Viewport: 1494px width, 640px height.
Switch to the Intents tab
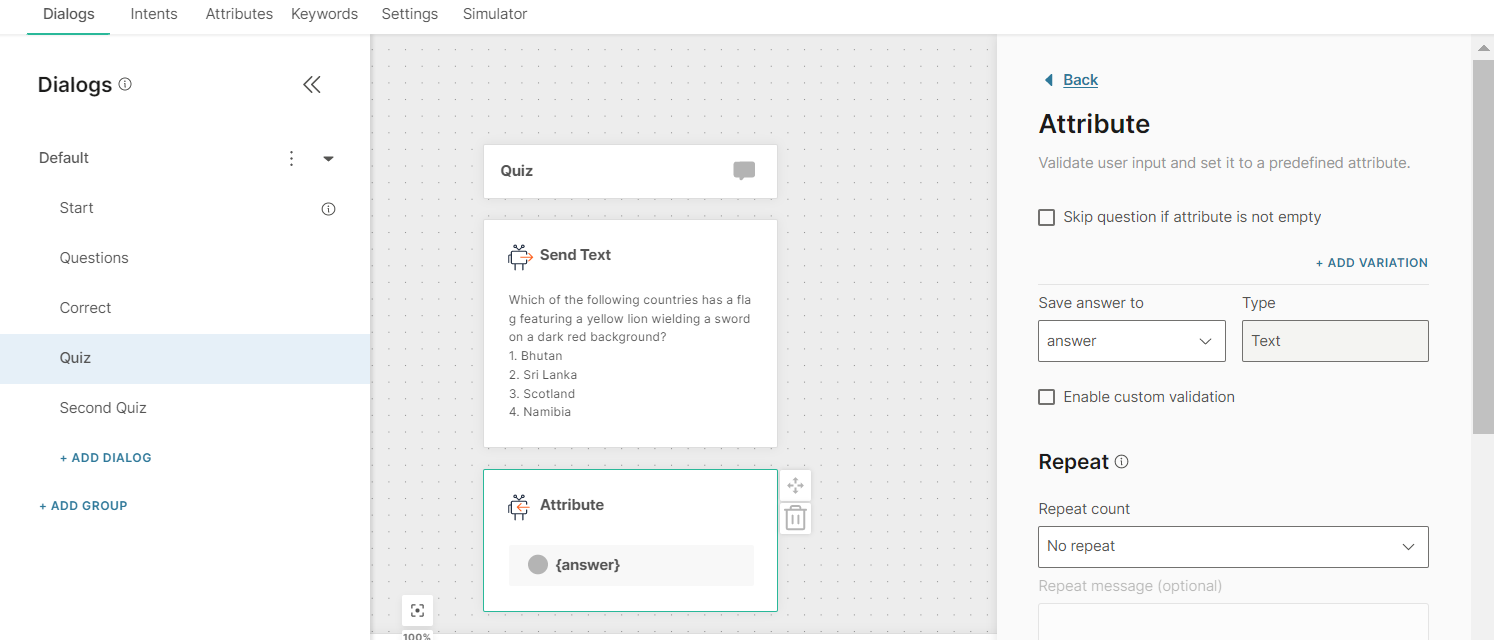click(154, 14)
